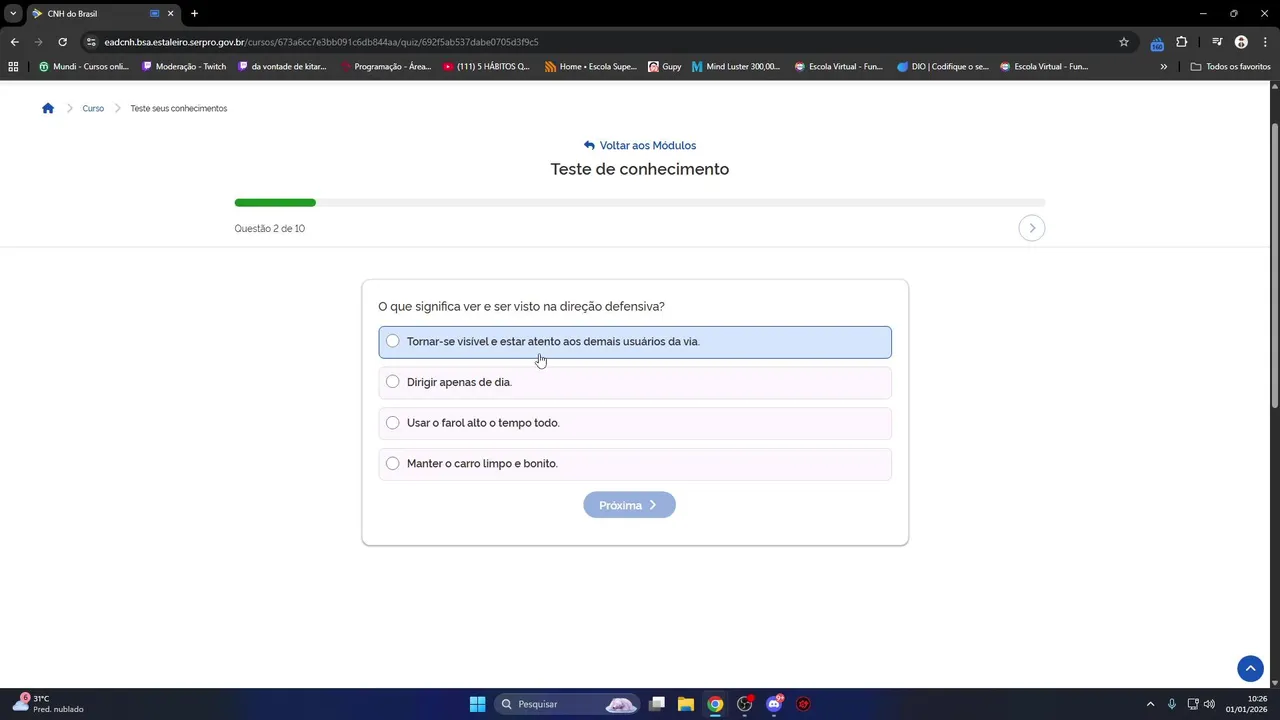
Task: Go to next question via circled arrow
Action: coord(1032,228)
